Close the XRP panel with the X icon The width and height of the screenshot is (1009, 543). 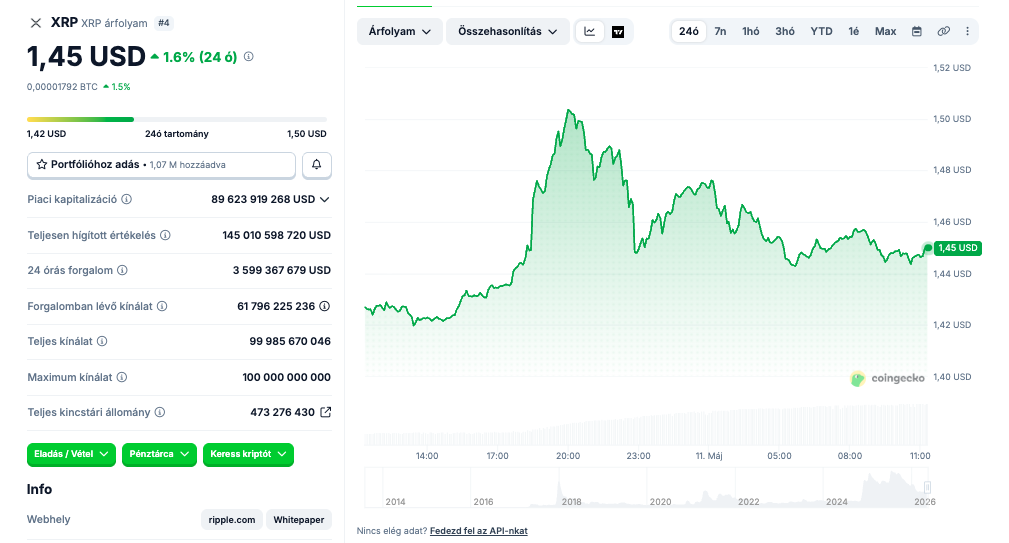pos(36,23)
